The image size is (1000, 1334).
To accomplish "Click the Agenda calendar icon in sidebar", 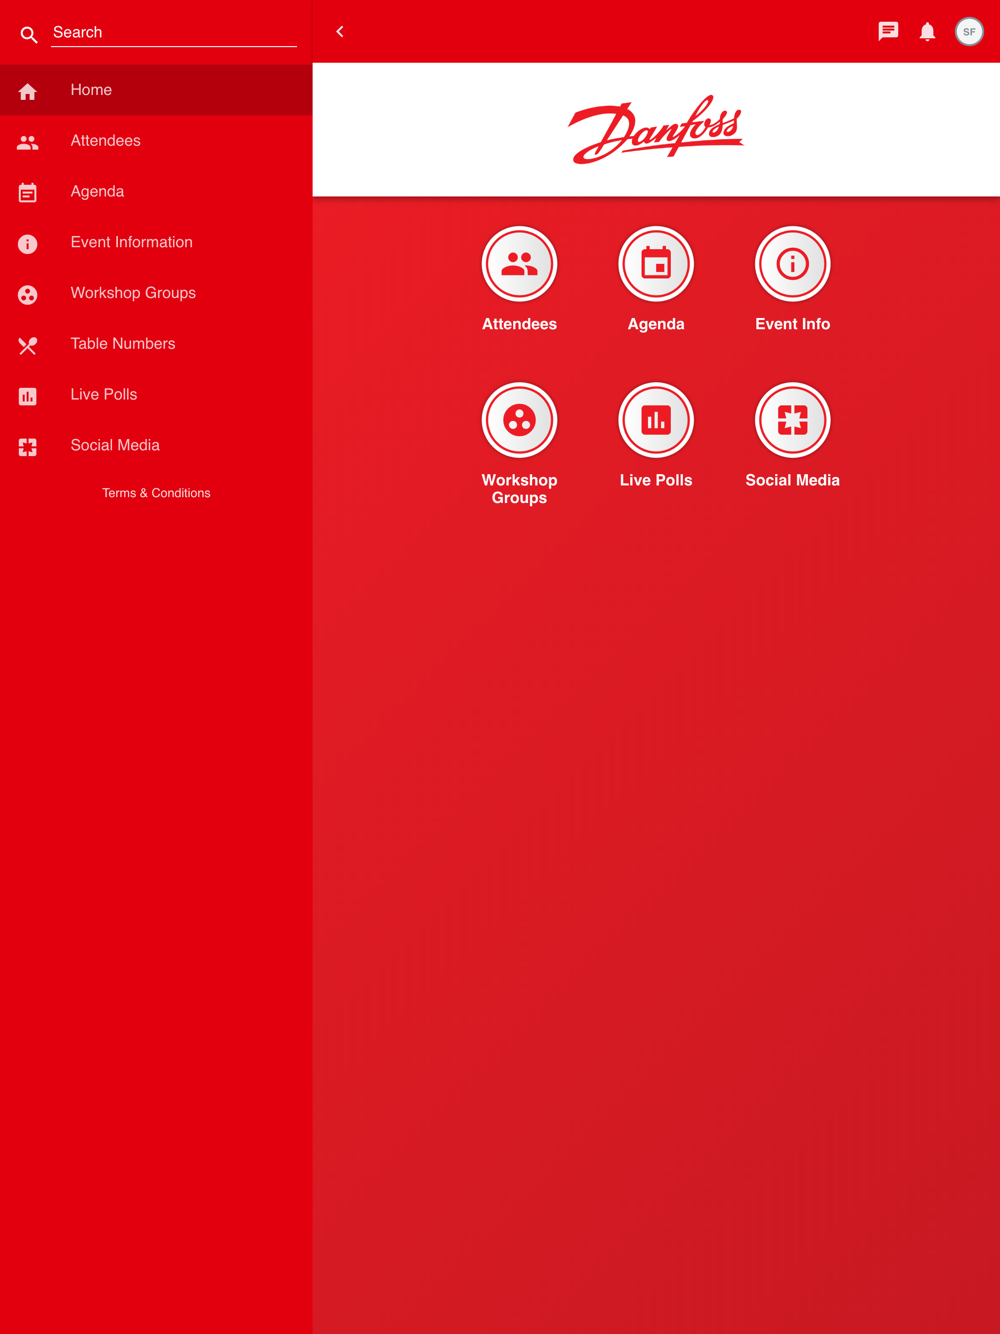I will point(28,193).
